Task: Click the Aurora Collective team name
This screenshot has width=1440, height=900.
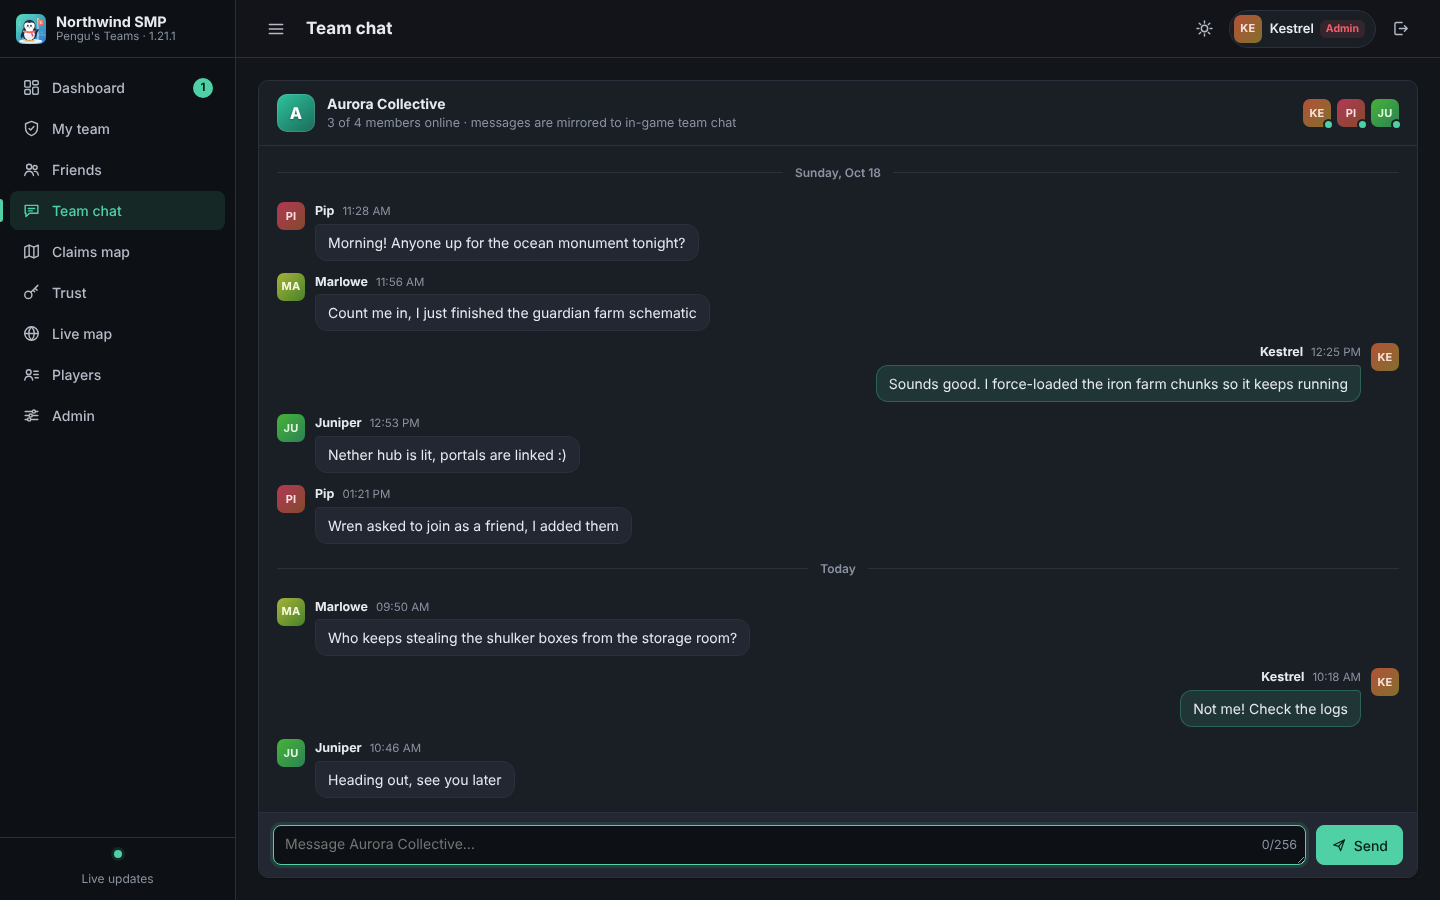Action: coord(386,104)
